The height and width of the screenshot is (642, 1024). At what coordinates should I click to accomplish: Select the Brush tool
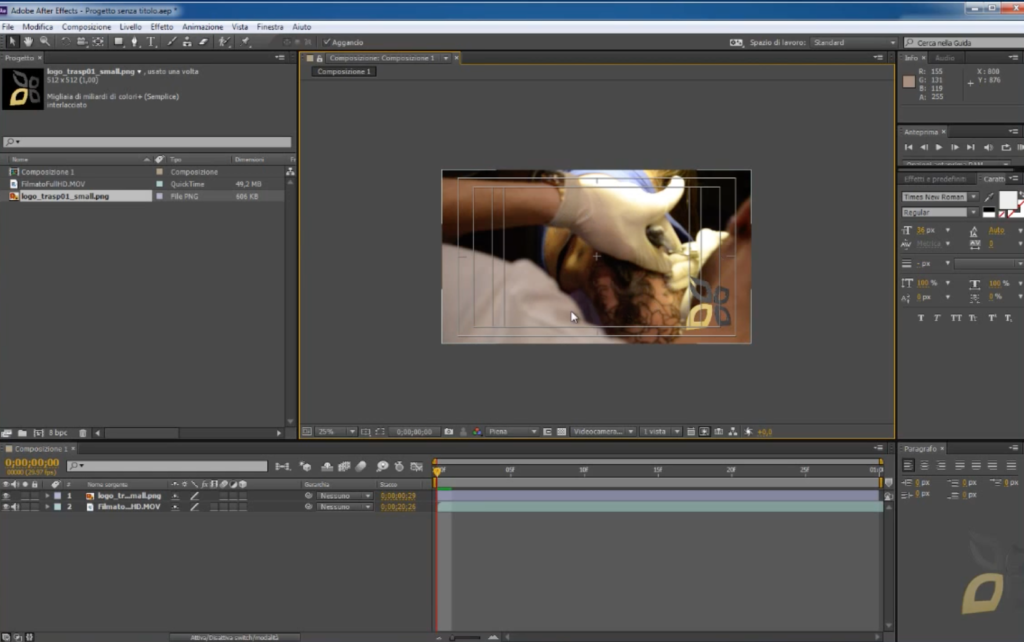pos(171,42)
